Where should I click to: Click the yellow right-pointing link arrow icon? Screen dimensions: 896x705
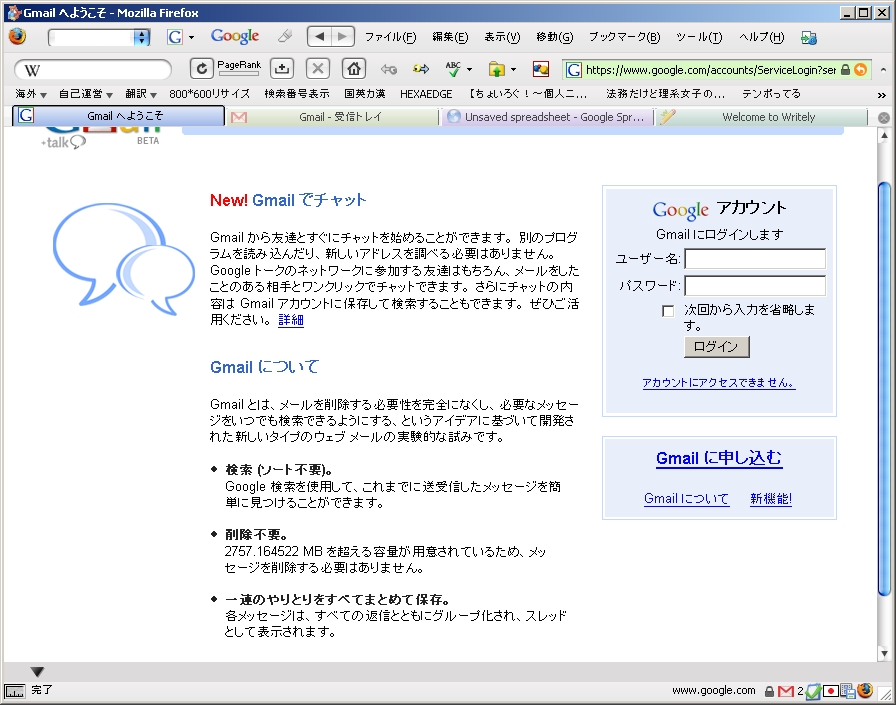421,70
